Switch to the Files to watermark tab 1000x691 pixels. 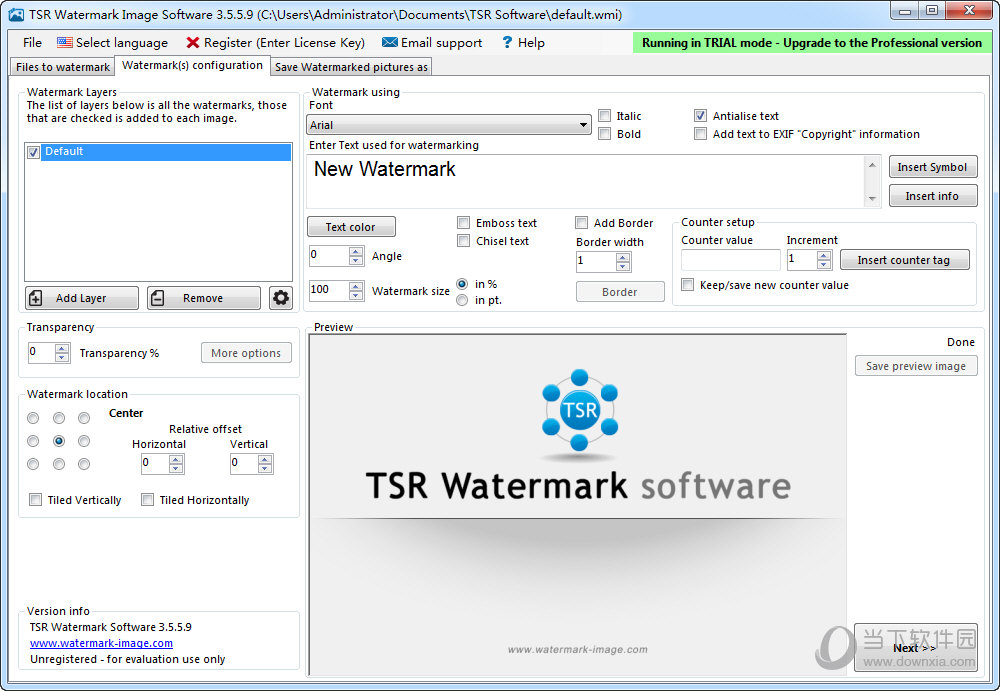pyautogui.click(x=61, y=66)
